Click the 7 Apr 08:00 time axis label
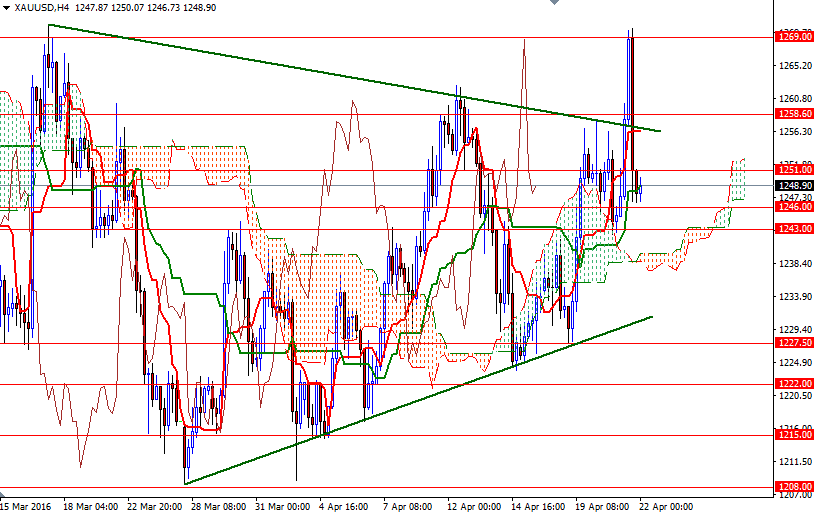814x514 pixels. pyautogui.click(x=408, y=507)
